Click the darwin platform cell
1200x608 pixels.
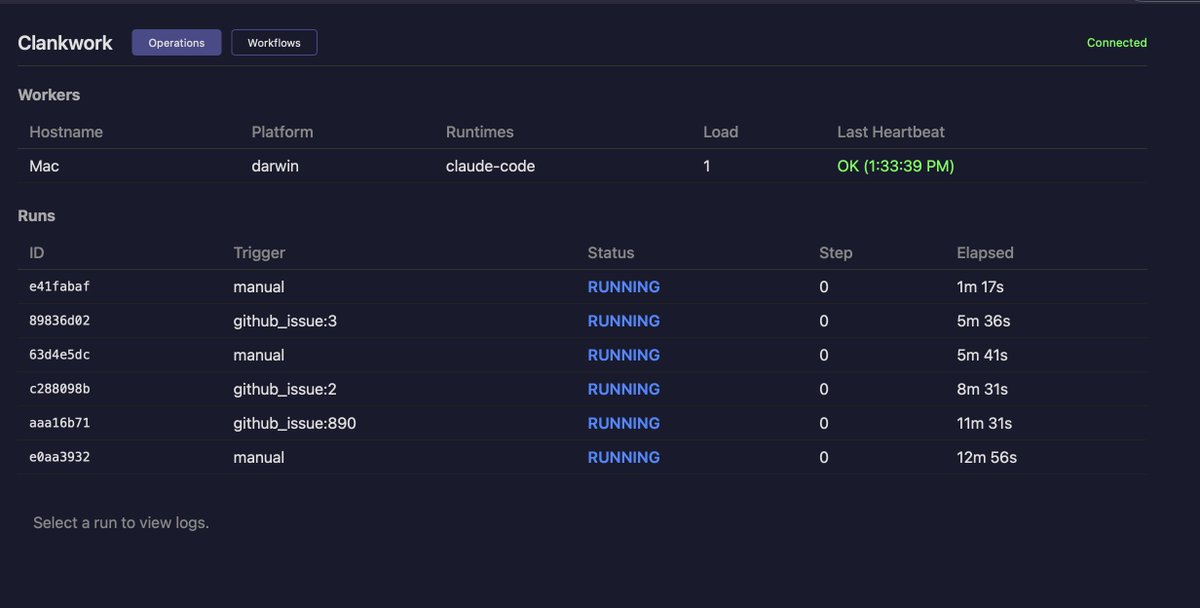pos(275,166)
